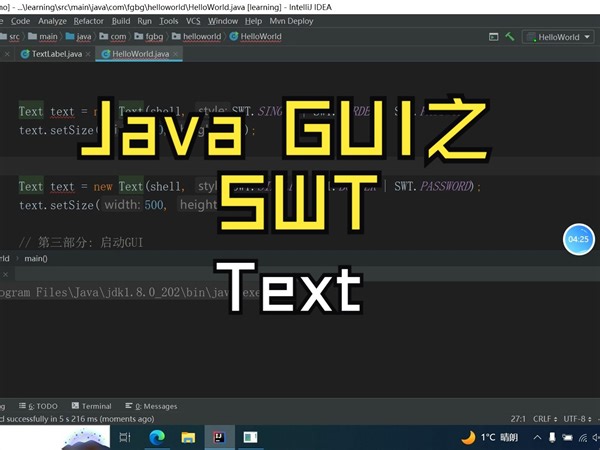
Task: Select the src breadcrumb folder
Action: click(x=10, y=37)
